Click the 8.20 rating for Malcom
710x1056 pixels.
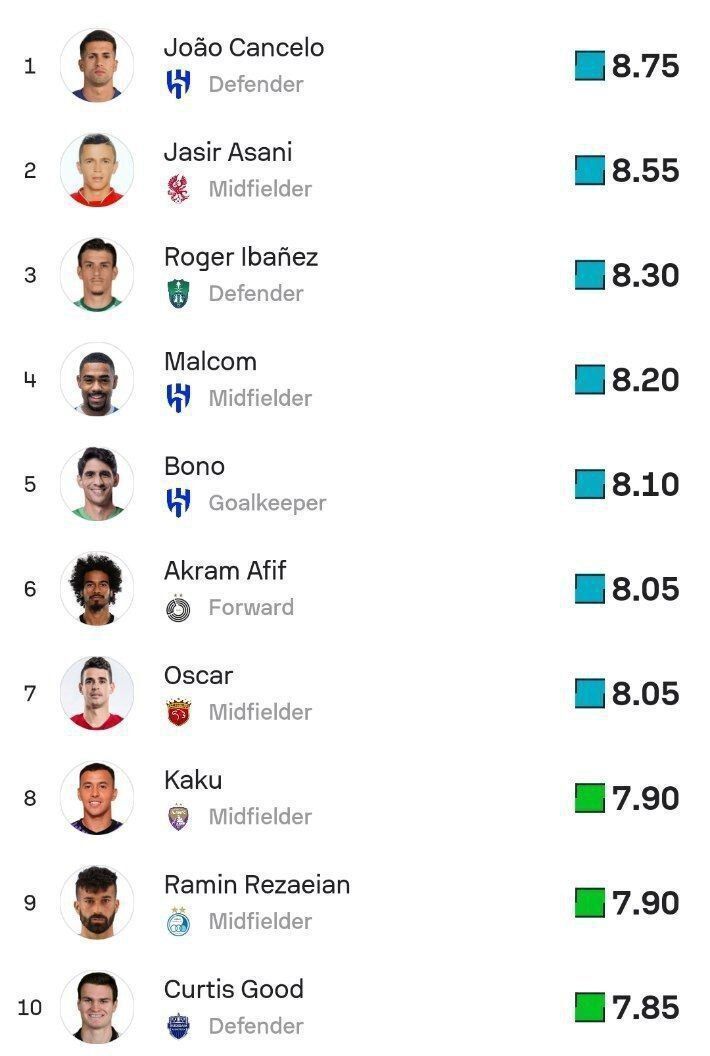pos(645,380)
